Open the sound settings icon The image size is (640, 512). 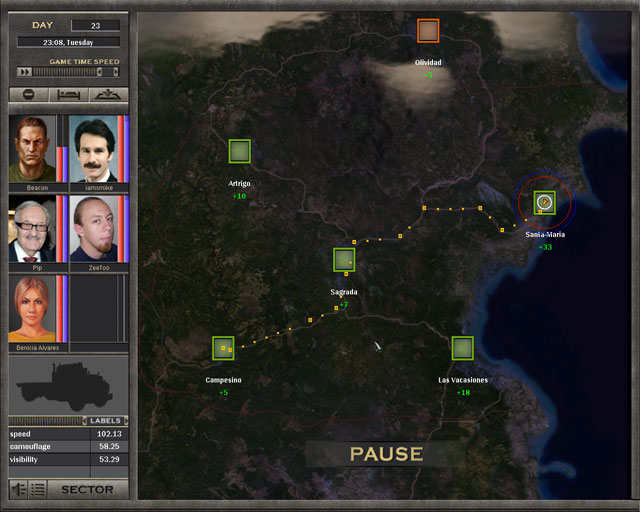pyautogui.click(x=18, y=489)
